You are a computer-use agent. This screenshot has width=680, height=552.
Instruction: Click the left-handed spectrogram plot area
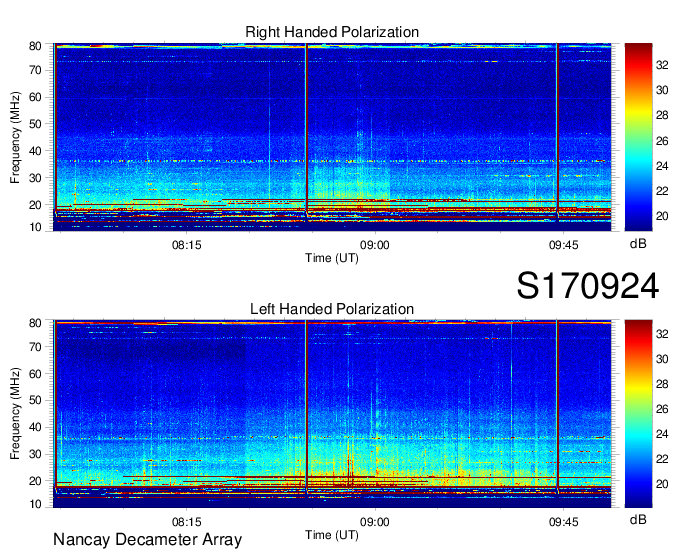332,414
